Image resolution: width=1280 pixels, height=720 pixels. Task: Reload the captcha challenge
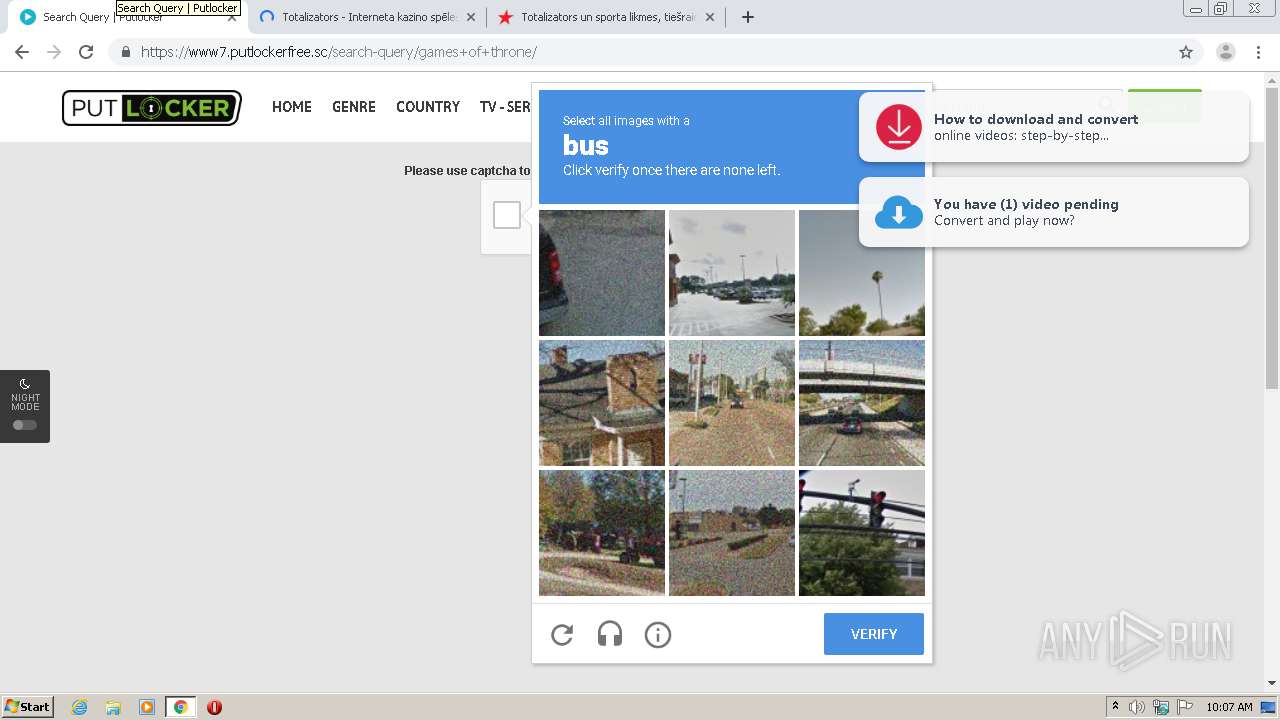pos(562,634)
